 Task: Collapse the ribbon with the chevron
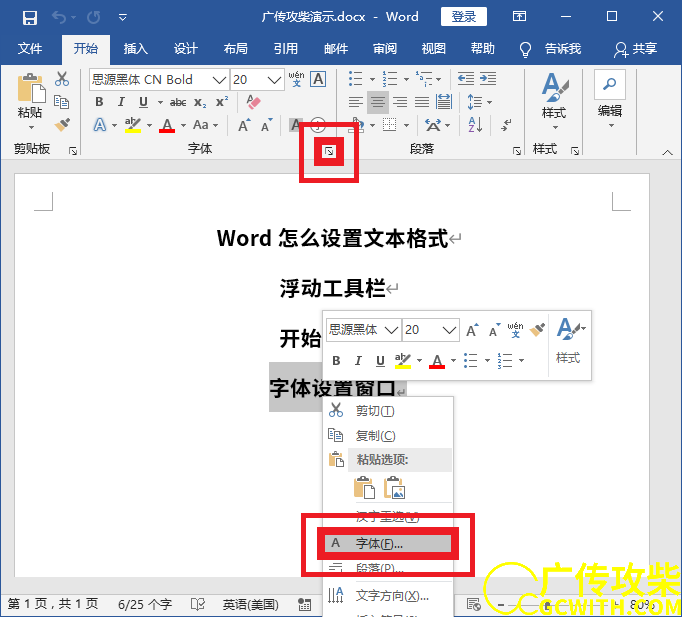(x=667, y=152)
